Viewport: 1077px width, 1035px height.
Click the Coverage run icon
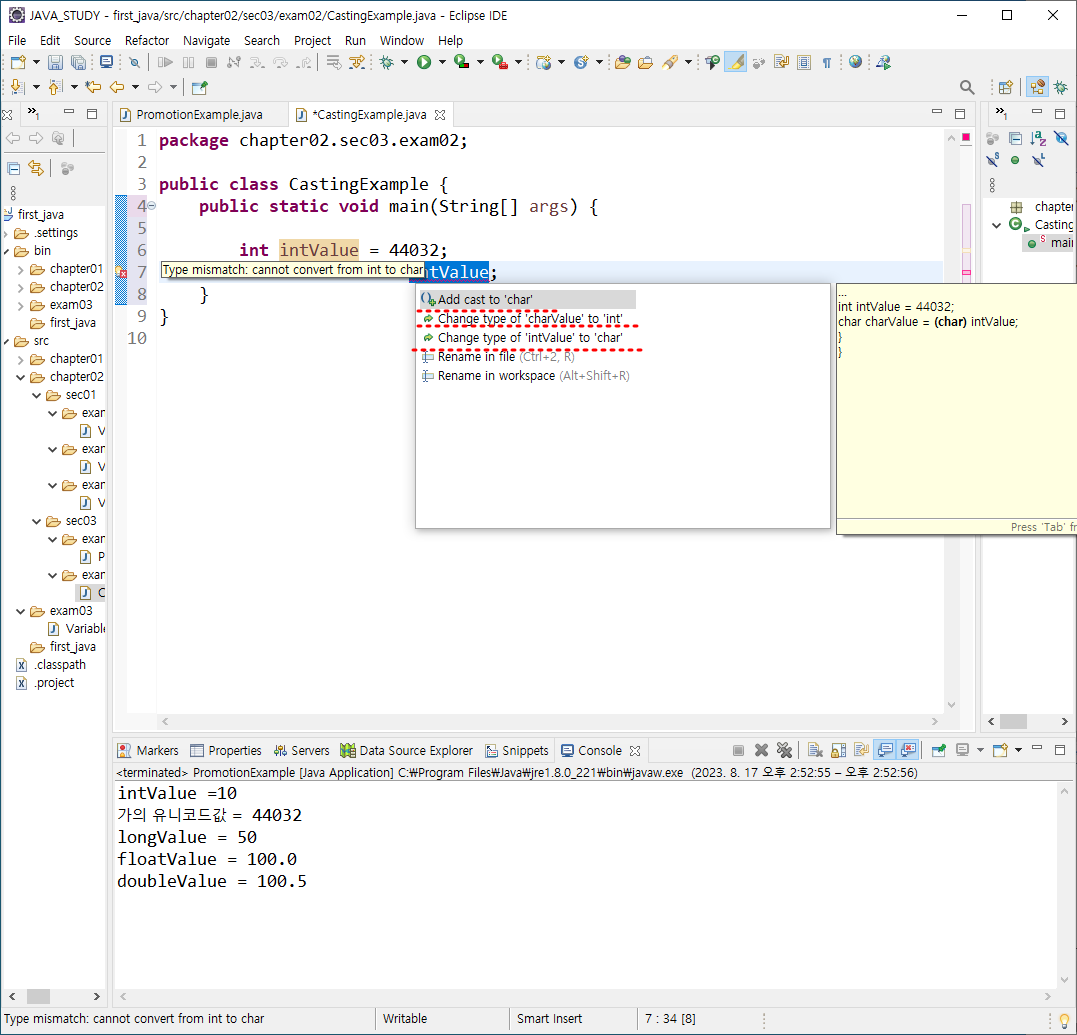click(462, 62)
